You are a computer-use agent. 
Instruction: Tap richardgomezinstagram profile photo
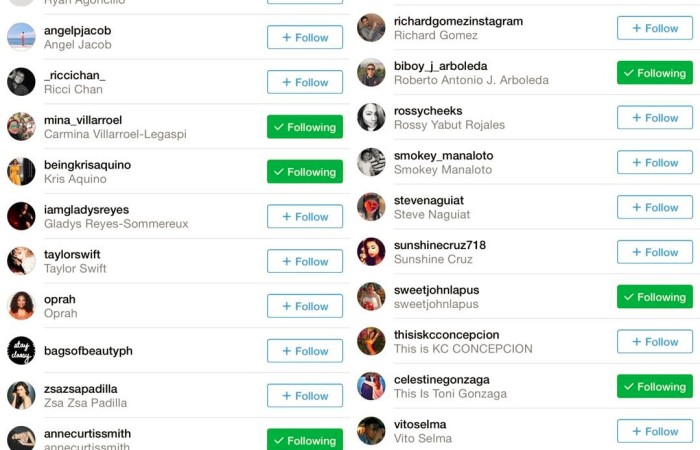pyautogui.click(x=371, y=28)
